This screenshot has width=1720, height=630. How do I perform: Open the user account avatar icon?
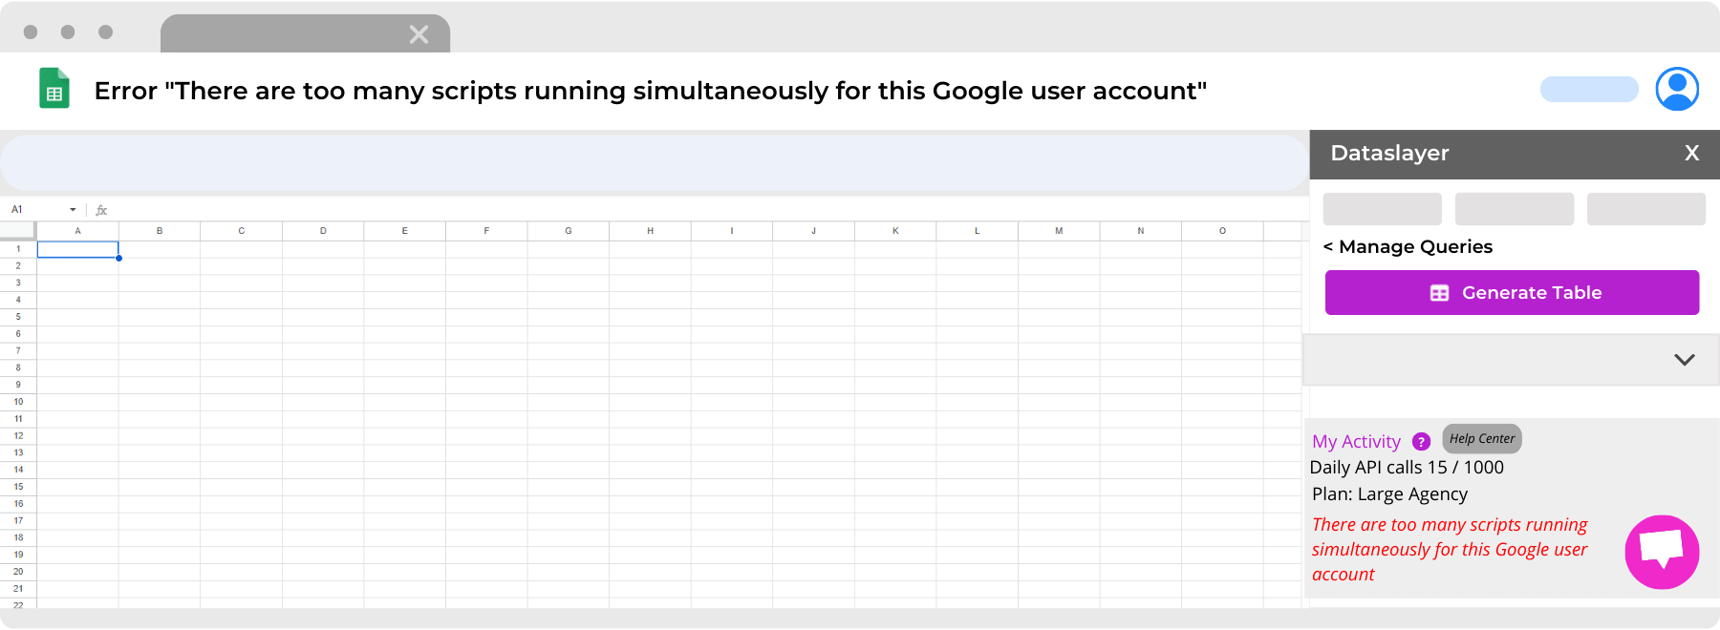(x=1677, y=89)
